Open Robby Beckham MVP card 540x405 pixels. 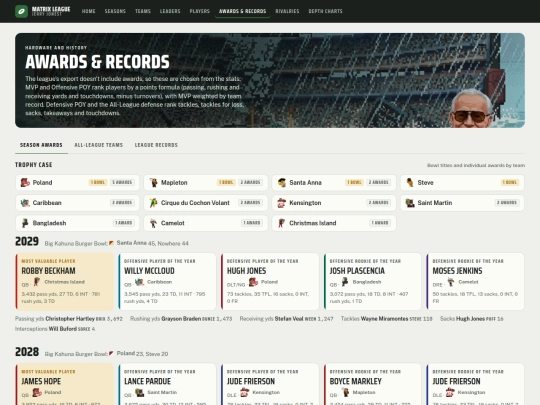(x=65, y=281)
